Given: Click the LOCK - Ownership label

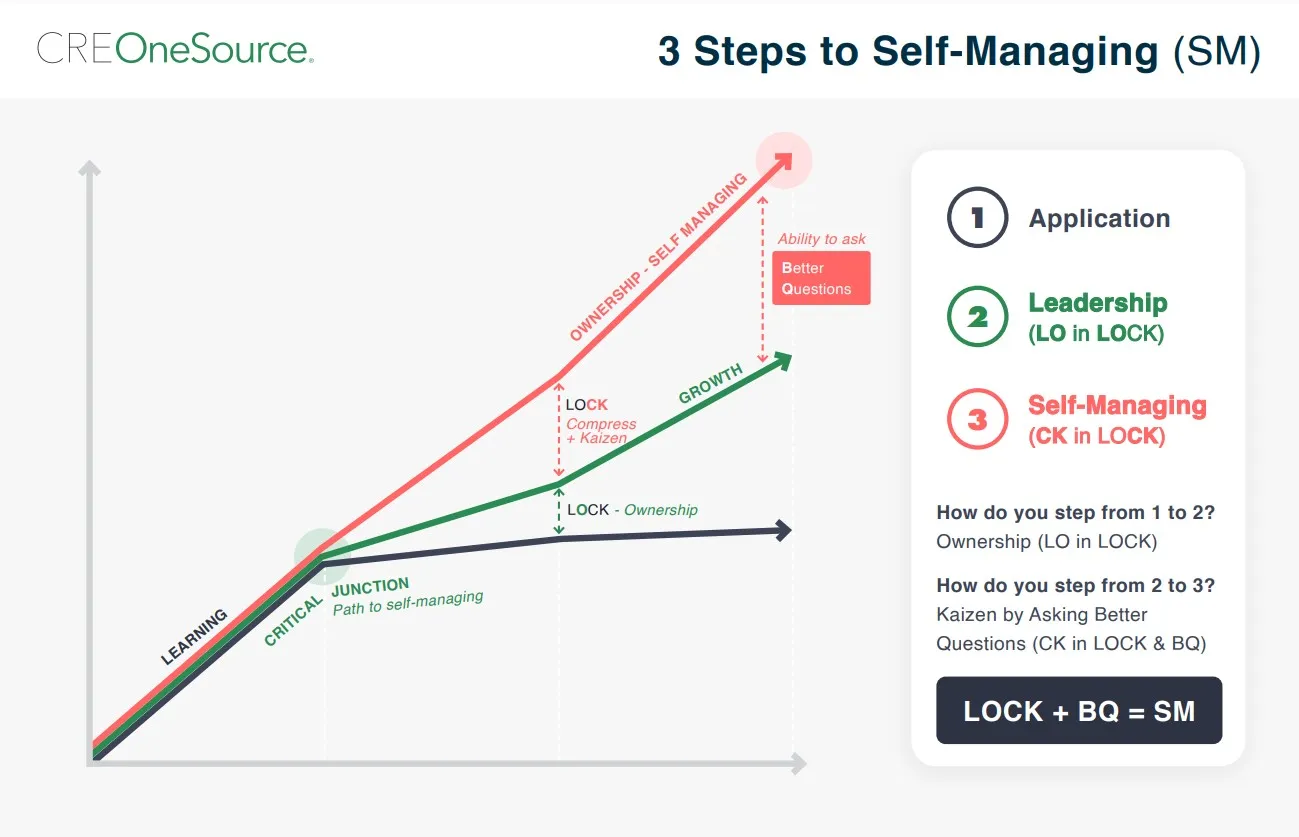Looking at the screenshot, I should tap(632, 510).
